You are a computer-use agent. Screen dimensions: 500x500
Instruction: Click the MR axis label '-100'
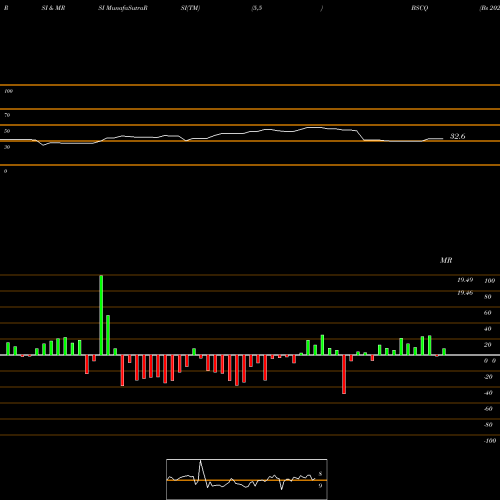click(x=490, y=441)
